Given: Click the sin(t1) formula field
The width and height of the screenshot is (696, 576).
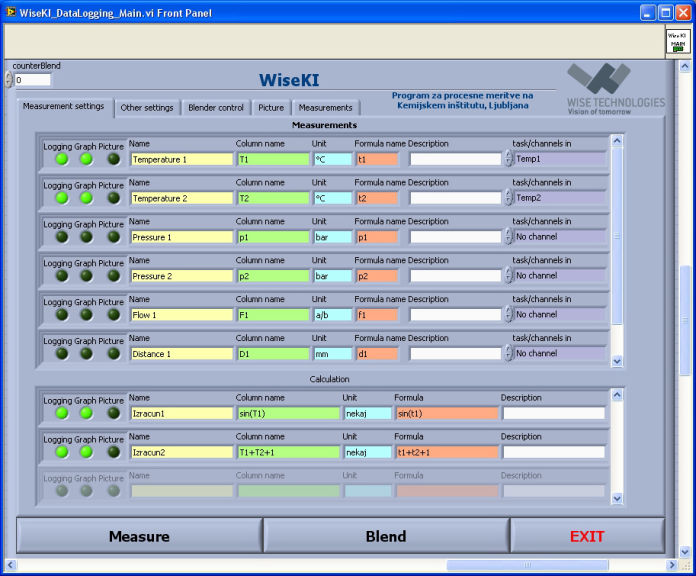Looking at the screenshot, I should point(447,414).
